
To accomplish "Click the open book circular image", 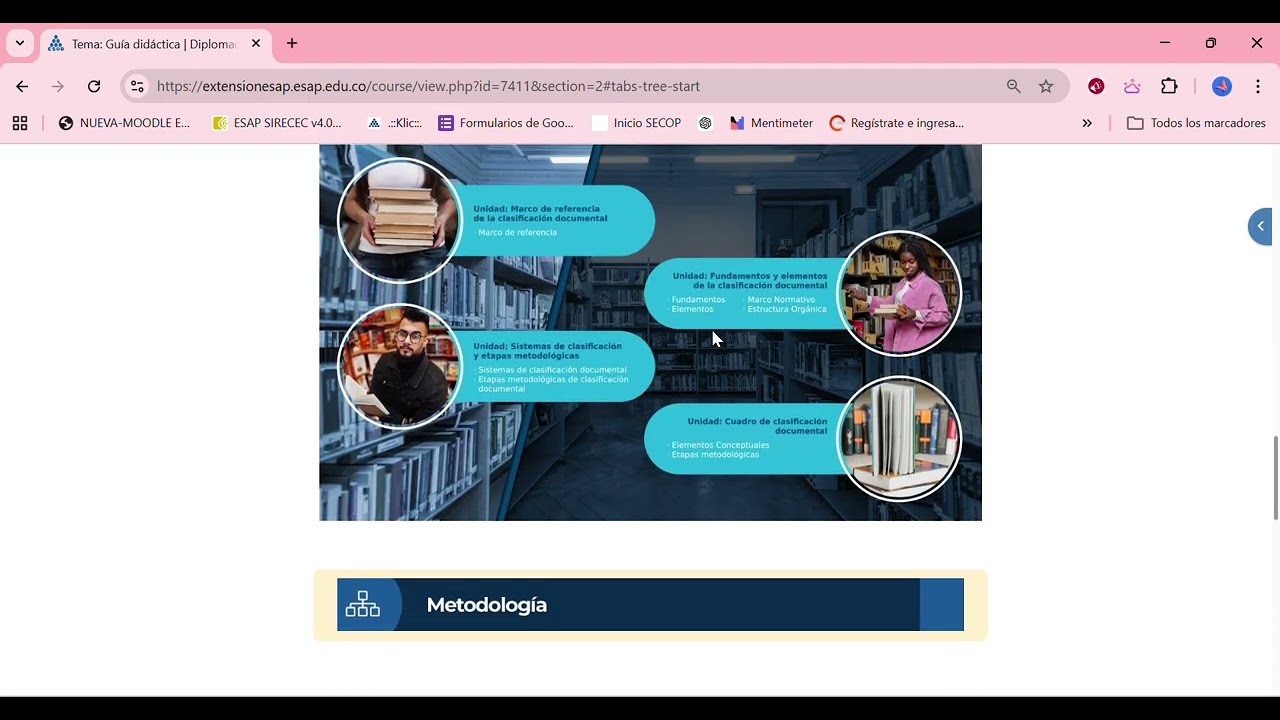I will point(899,438).
